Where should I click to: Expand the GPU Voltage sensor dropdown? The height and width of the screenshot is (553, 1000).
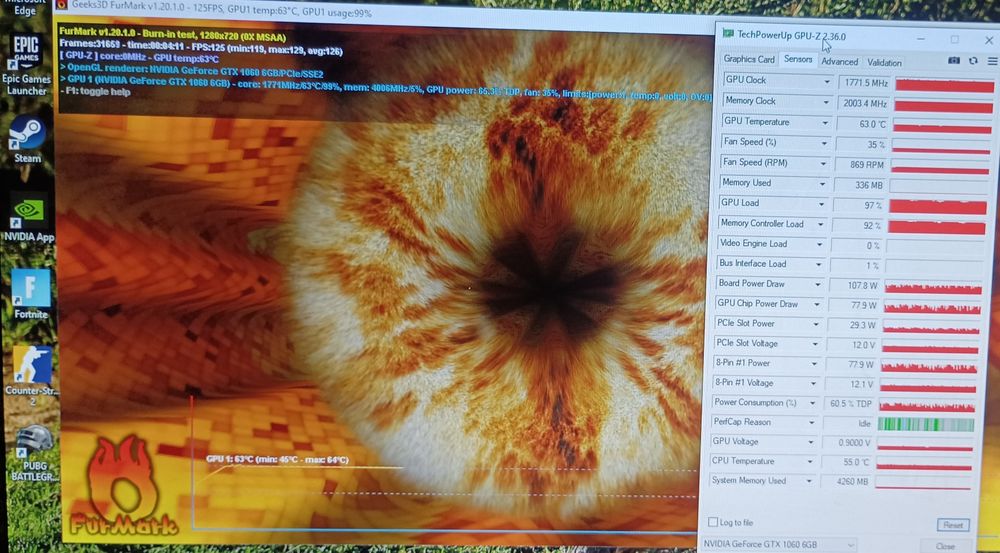point(811,442)
